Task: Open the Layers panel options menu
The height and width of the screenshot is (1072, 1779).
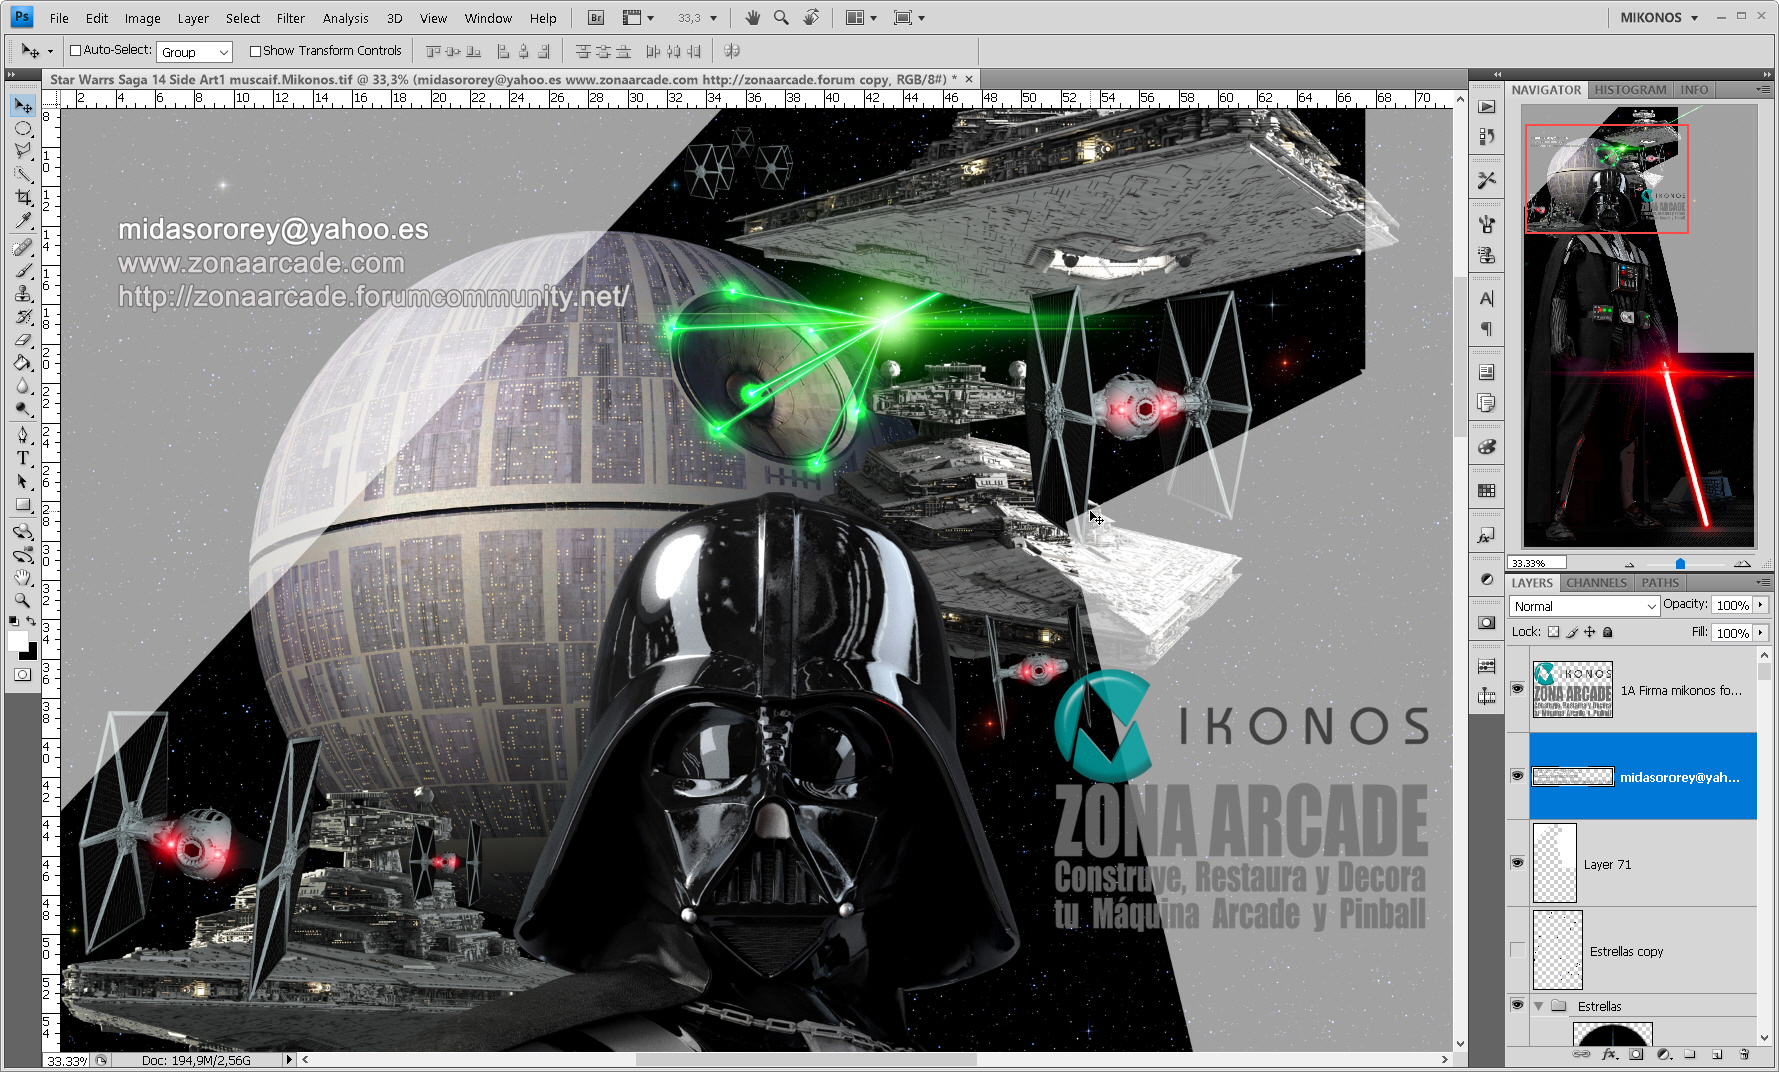Action: [1762, 582]
